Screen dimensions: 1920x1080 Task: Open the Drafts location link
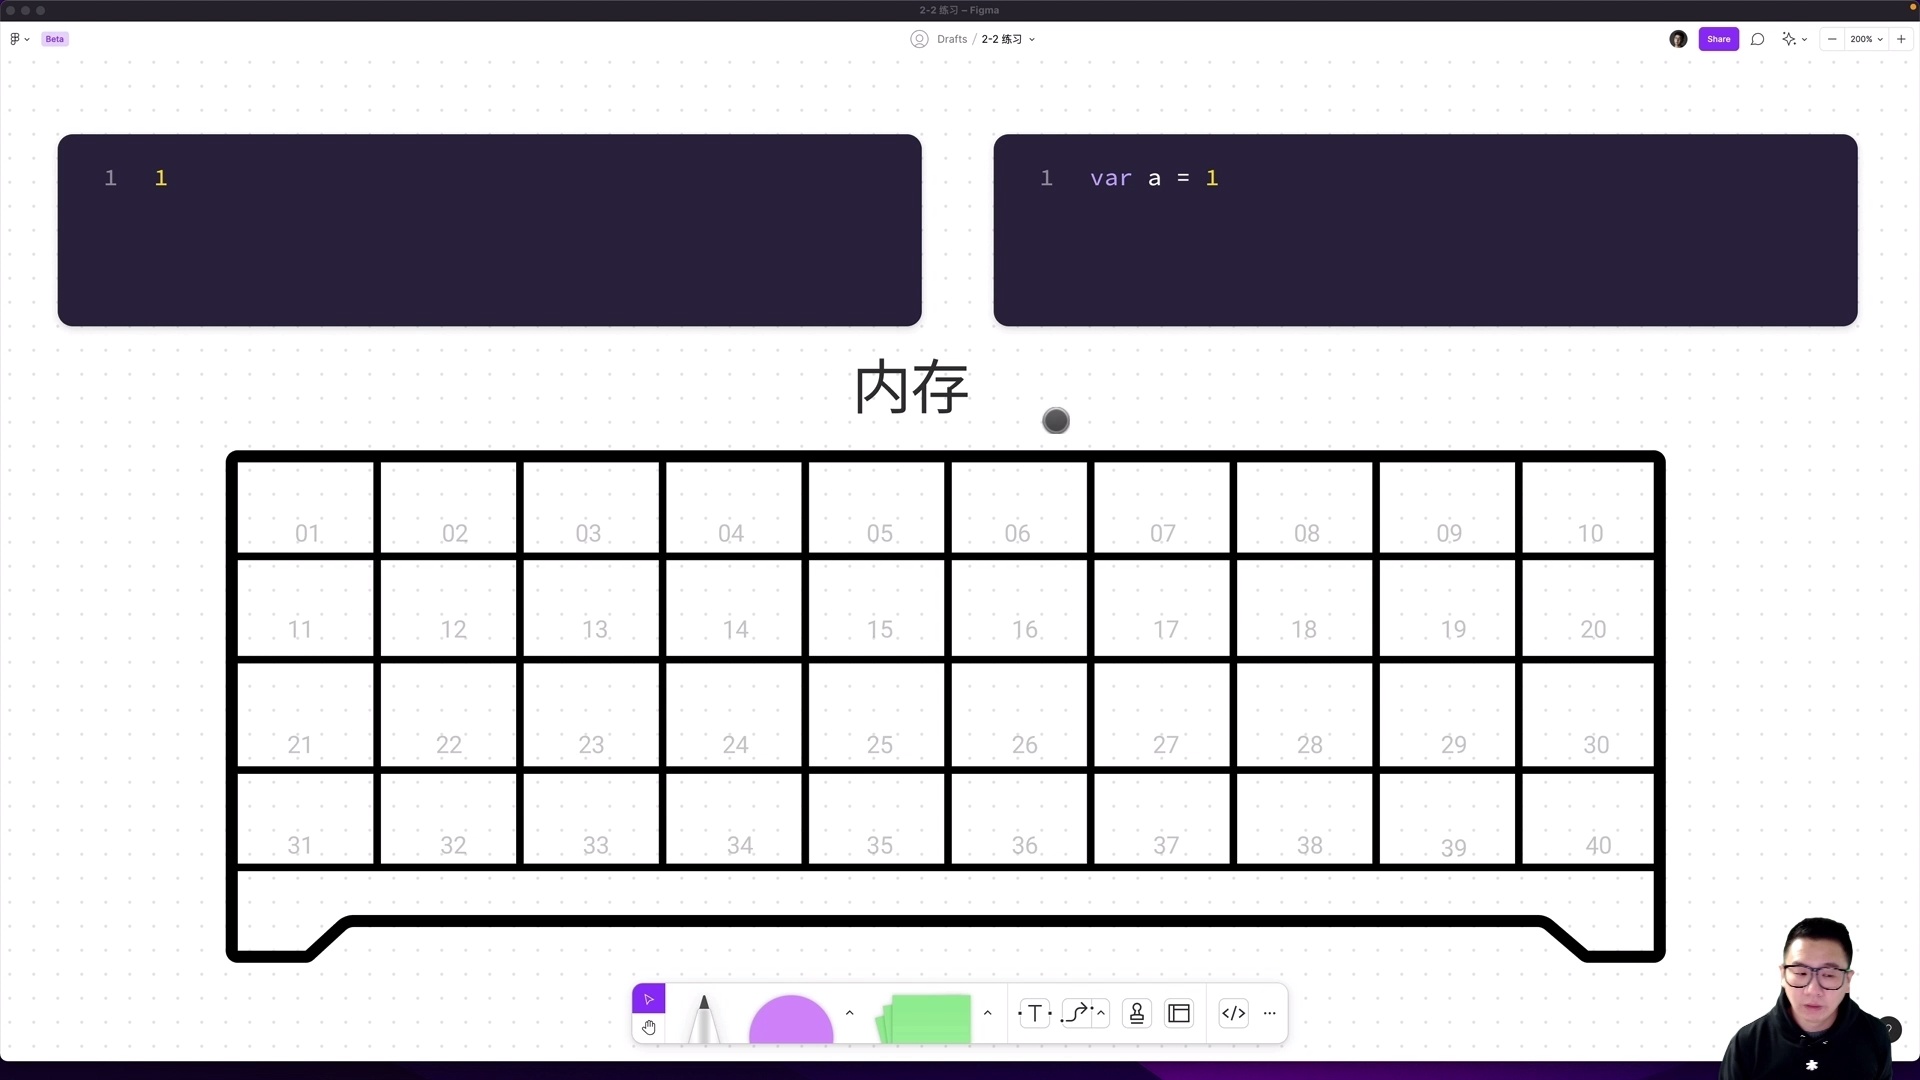(x=952, y=39)
